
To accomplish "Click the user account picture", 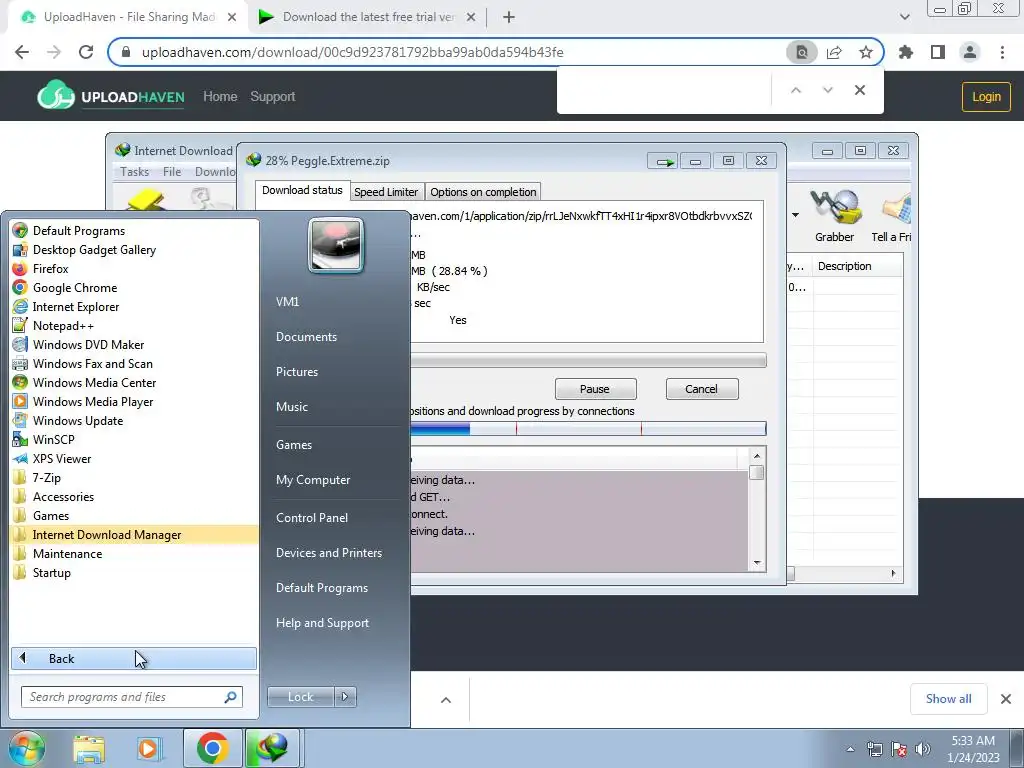I will [x=336, y=245].
